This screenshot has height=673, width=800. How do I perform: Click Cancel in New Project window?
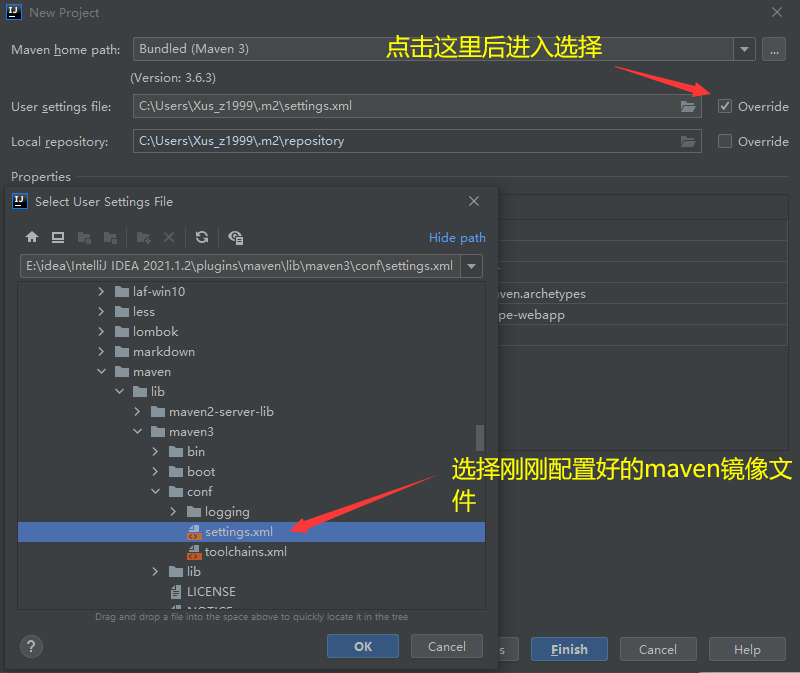click(x=658, y=650)
